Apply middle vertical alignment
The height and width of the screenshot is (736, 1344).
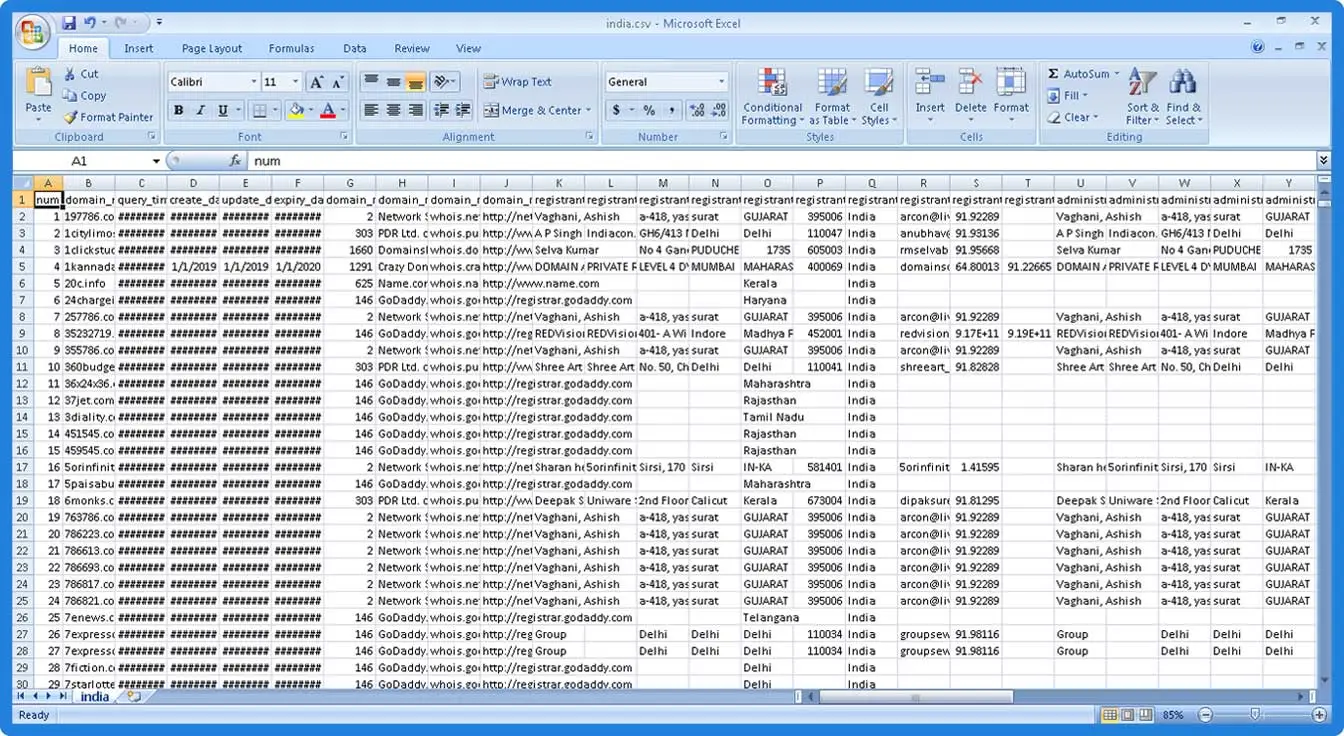[x=393, y=82]
